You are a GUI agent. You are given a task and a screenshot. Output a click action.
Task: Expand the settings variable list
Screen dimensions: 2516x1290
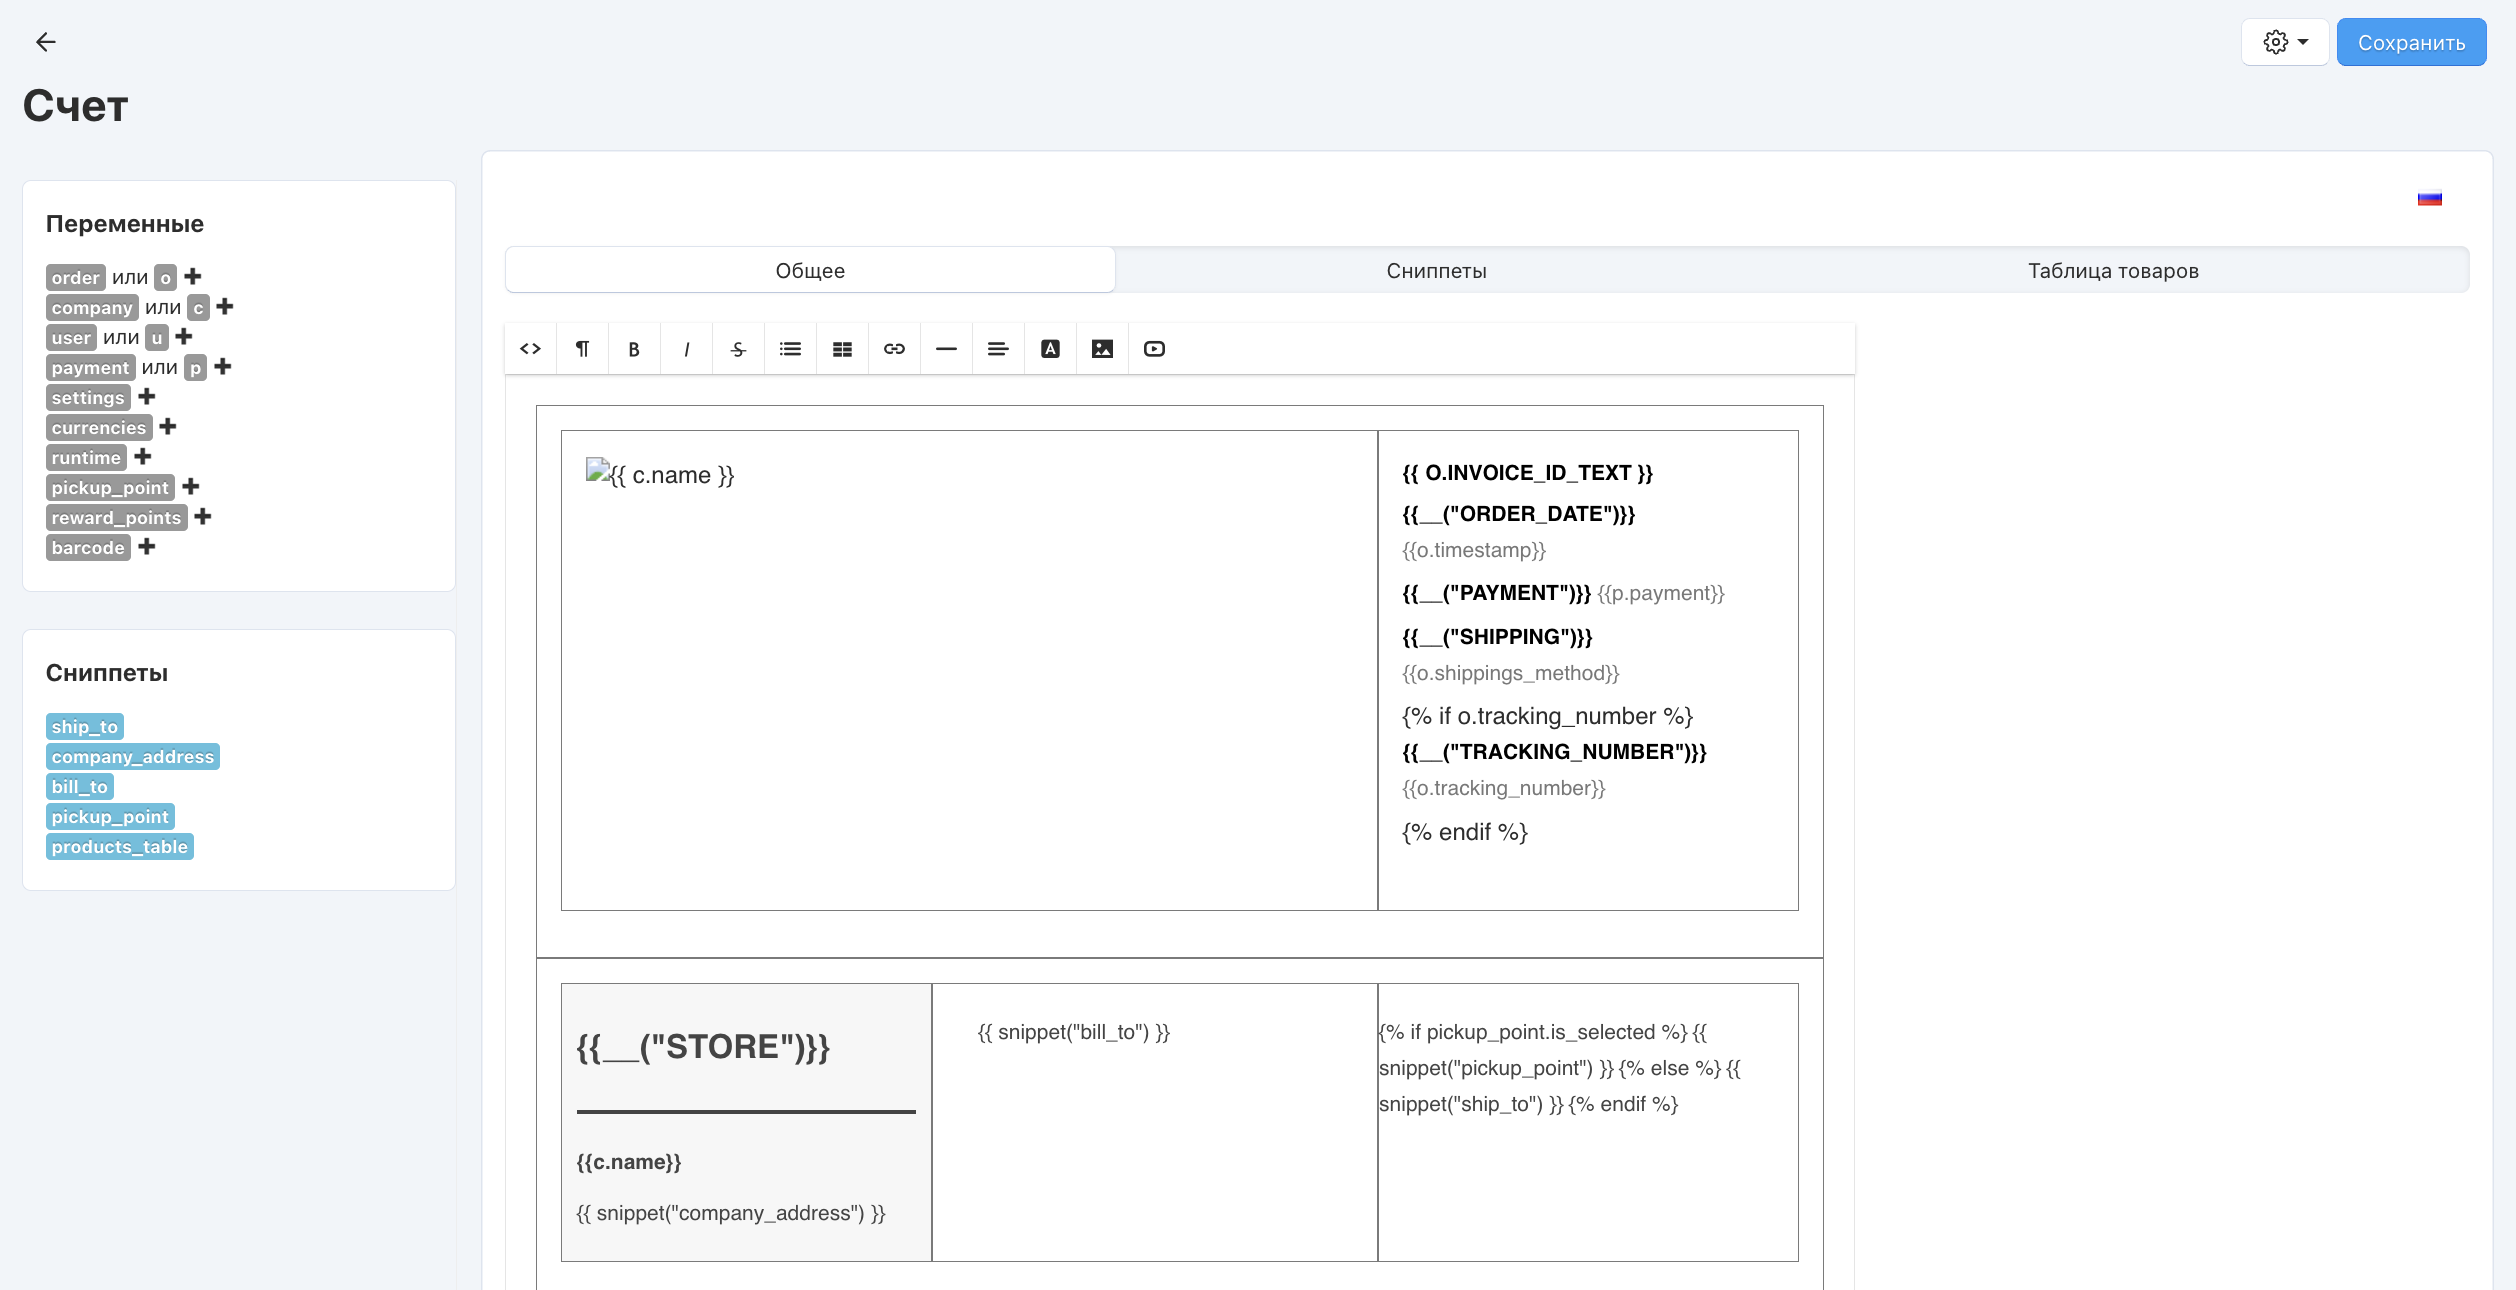click(147, 397)
